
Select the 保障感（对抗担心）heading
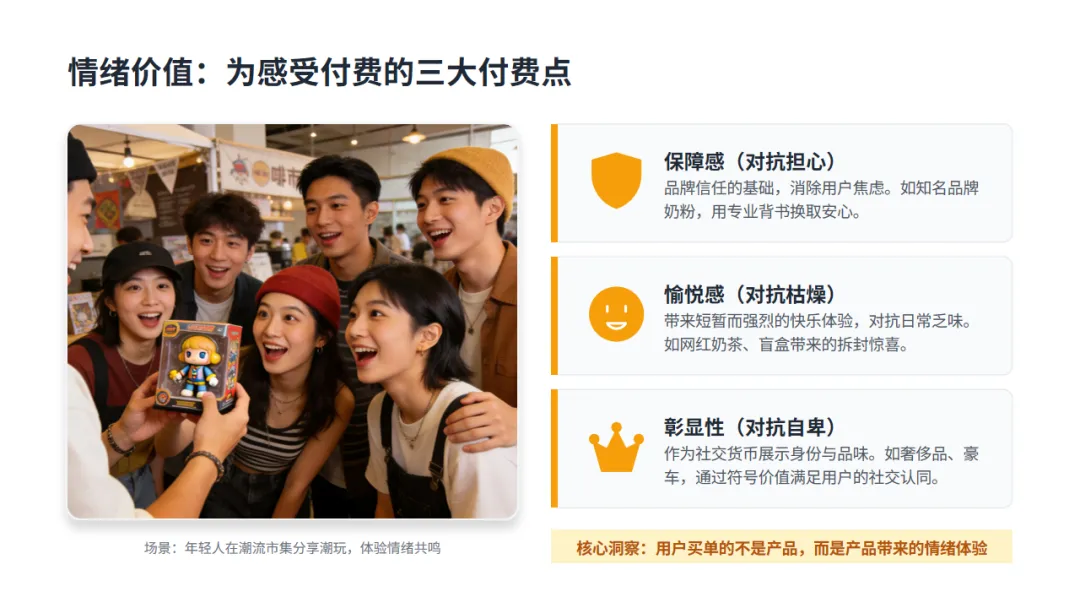[749, 162]
